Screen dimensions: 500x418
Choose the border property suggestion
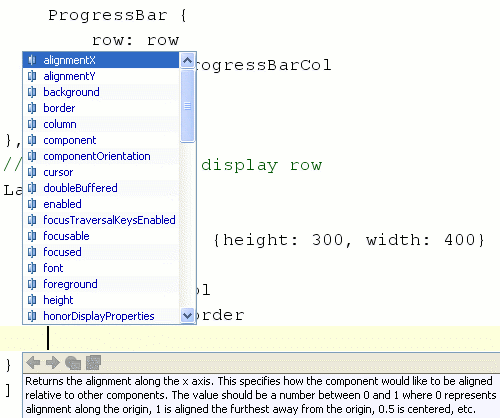(101, 108)
